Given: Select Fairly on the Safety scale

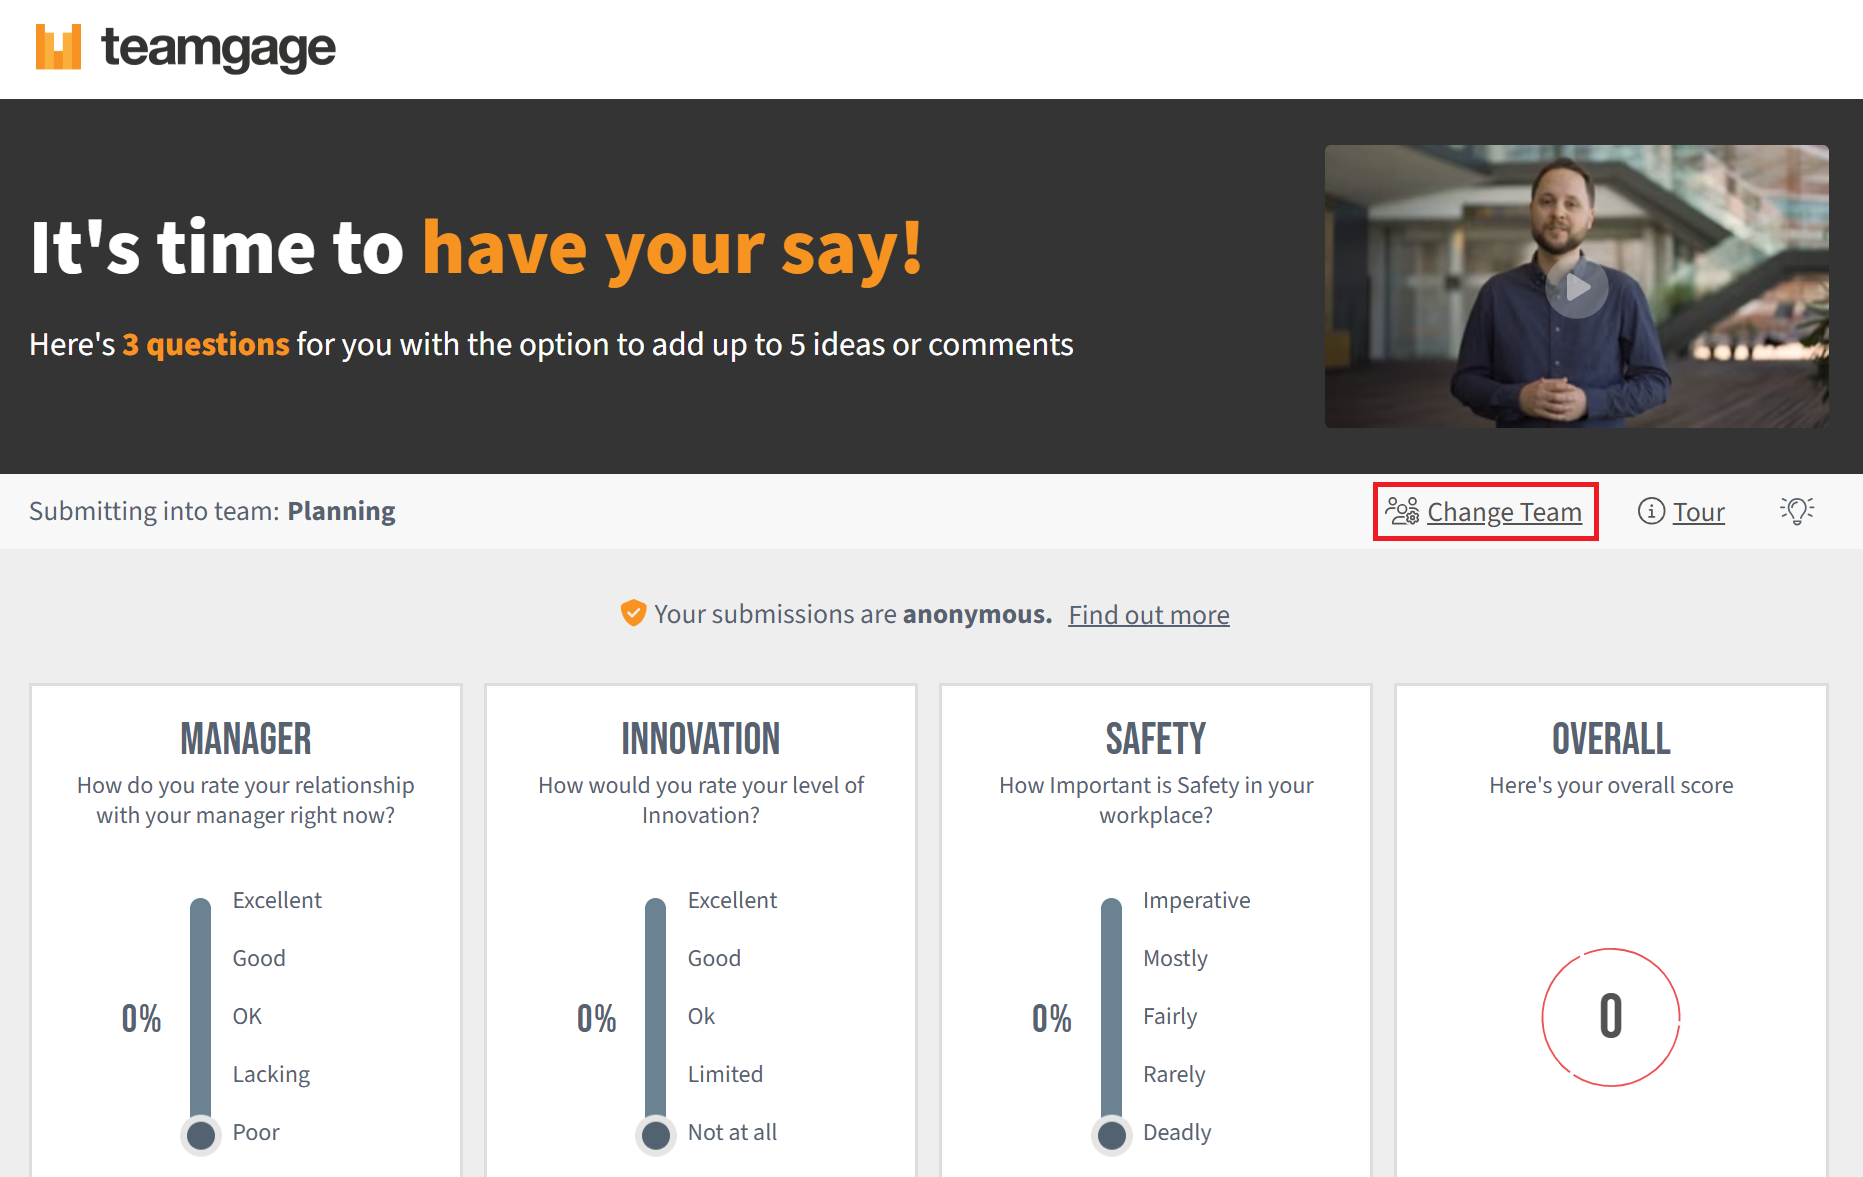Looking at the screenshot, I should [1170, 1016].
